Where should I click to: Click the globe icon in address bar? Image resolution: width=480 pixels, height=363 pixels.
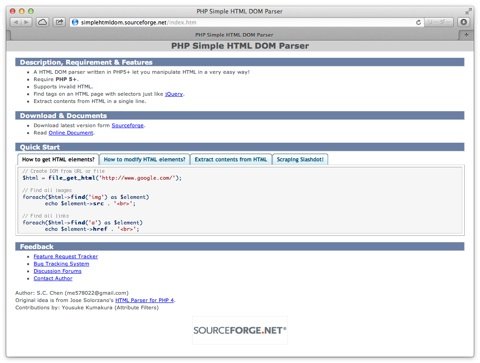point(75,22)
